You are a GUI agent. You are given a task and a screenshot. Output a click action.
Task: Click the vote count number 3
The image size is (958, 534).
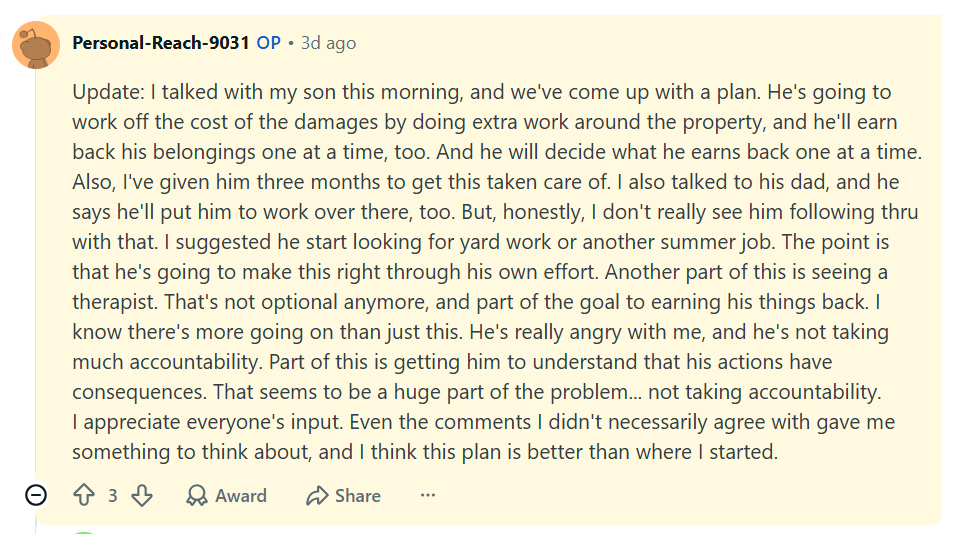coord(113,496)
